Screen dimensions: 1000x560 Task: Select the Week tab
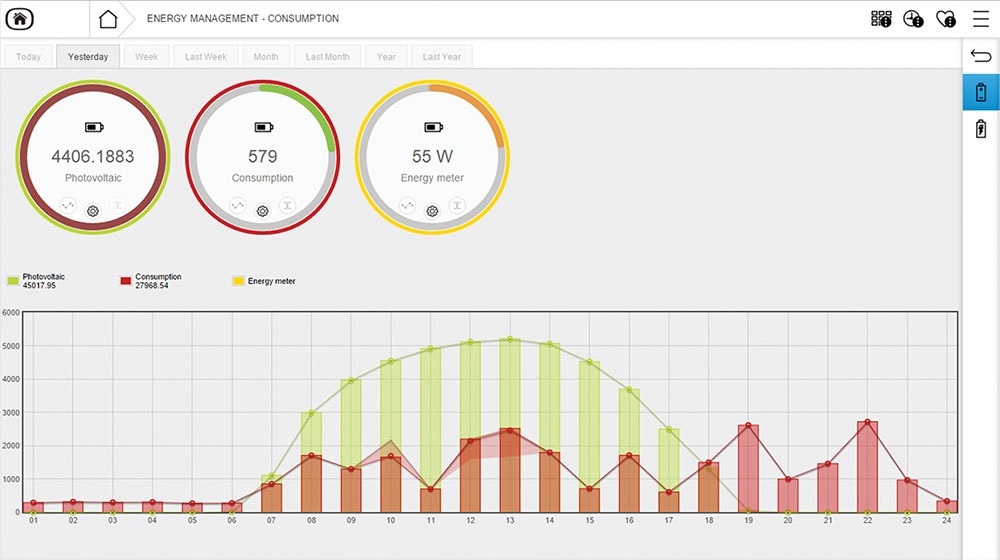[147, 57]
